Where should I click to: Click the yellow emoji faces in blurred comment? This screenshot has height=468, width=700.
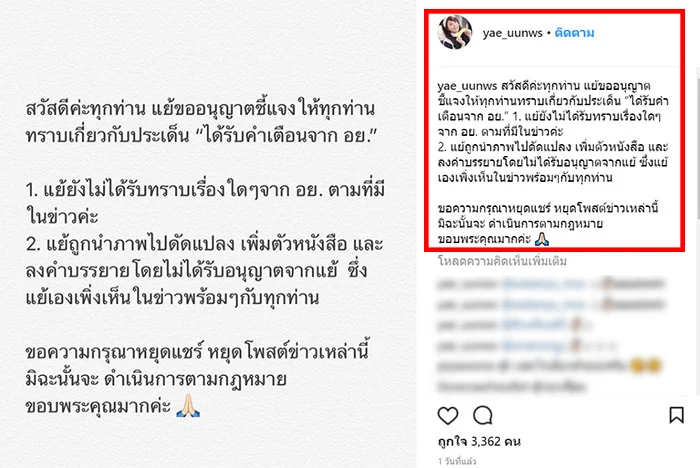click(x=645, y=366)
